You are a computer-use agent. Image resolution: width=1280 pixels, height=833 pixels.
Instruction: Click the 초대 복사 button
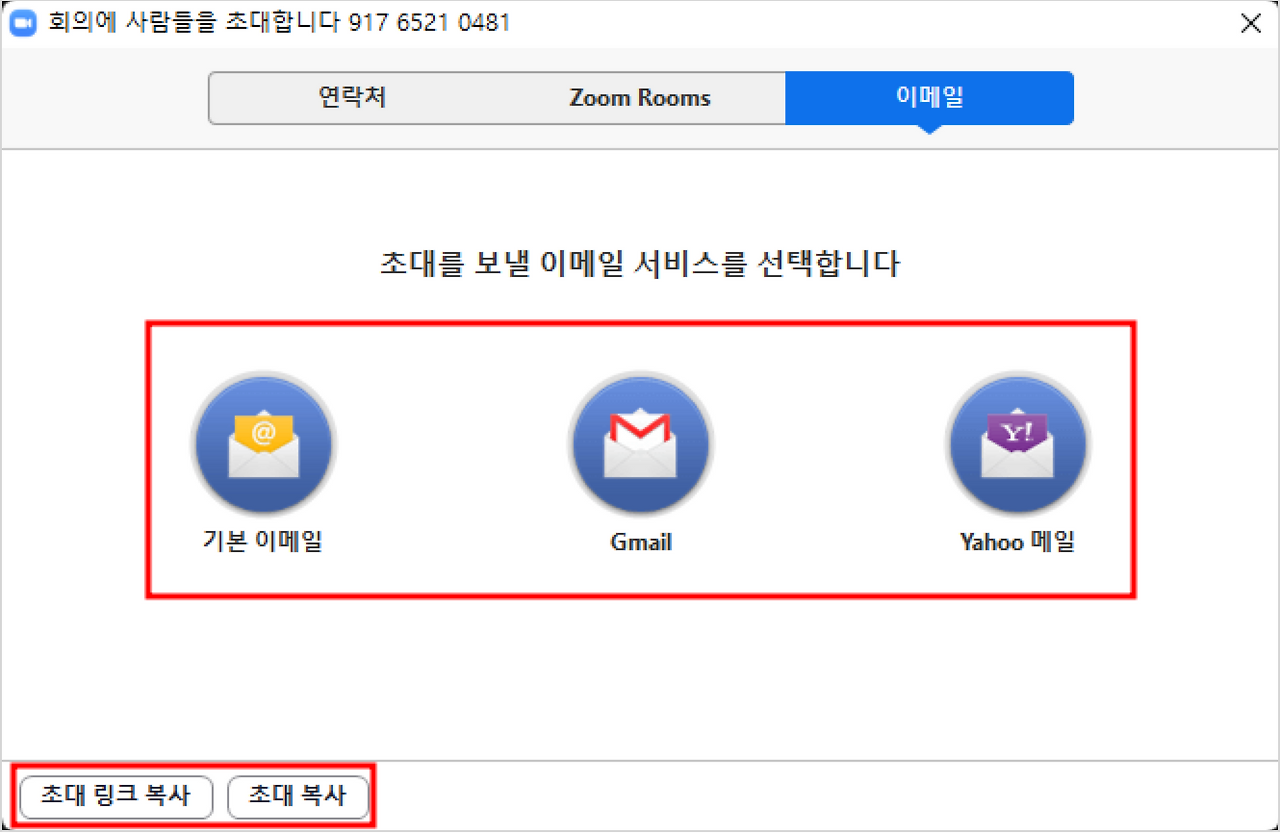point(298,796)
